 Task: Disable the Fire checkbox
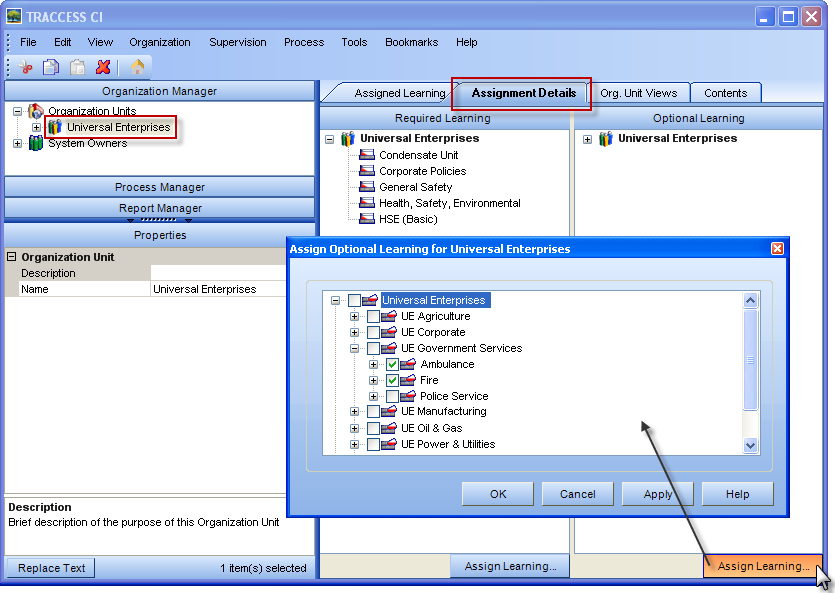click(394, 379)
